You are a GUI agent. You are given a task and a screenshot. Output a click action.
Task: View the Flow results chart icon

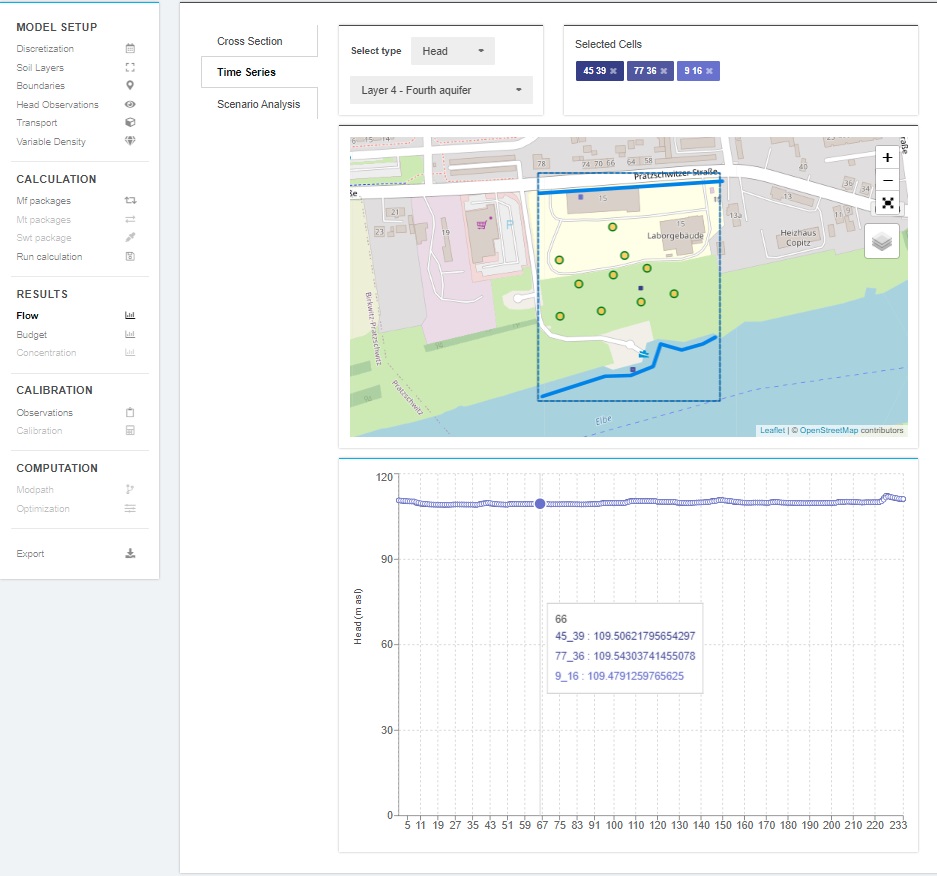pos(131,315)
